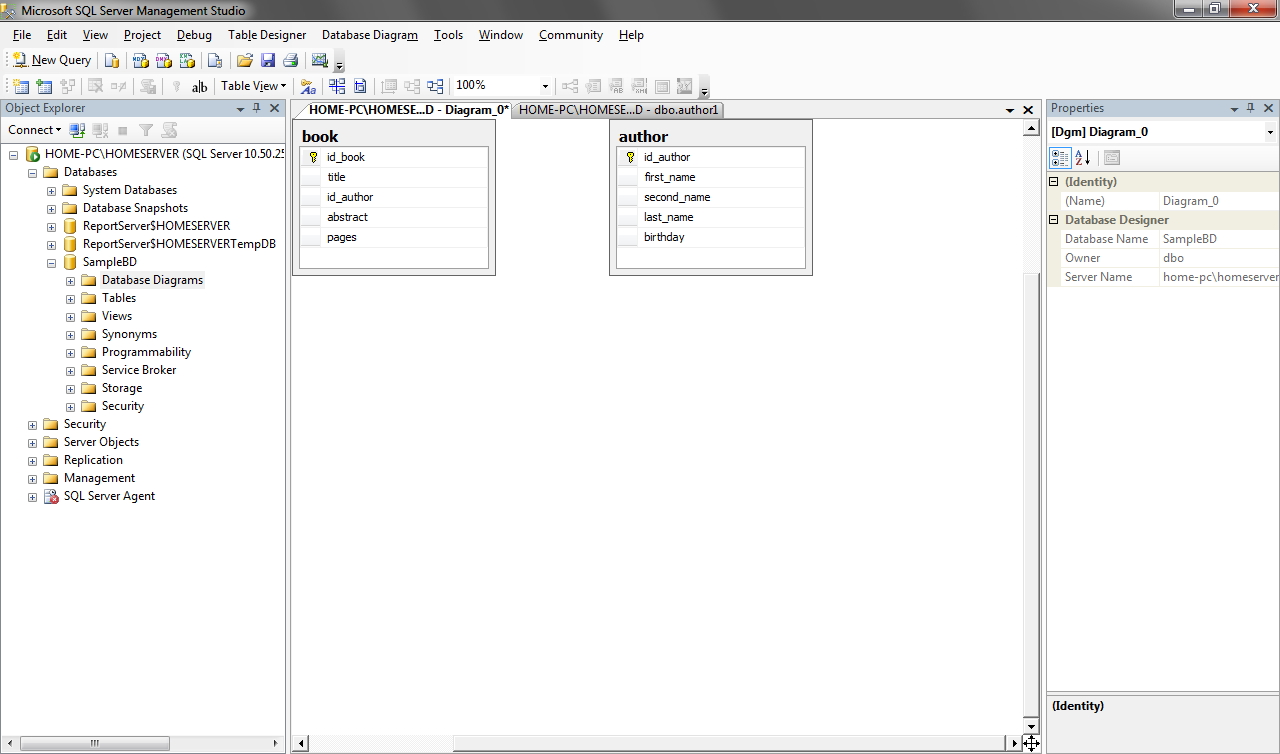Screen dimensions: 1280x754
Task: Select the birthday column in author table
Action: pyautogui.click(x=711, y=237)
